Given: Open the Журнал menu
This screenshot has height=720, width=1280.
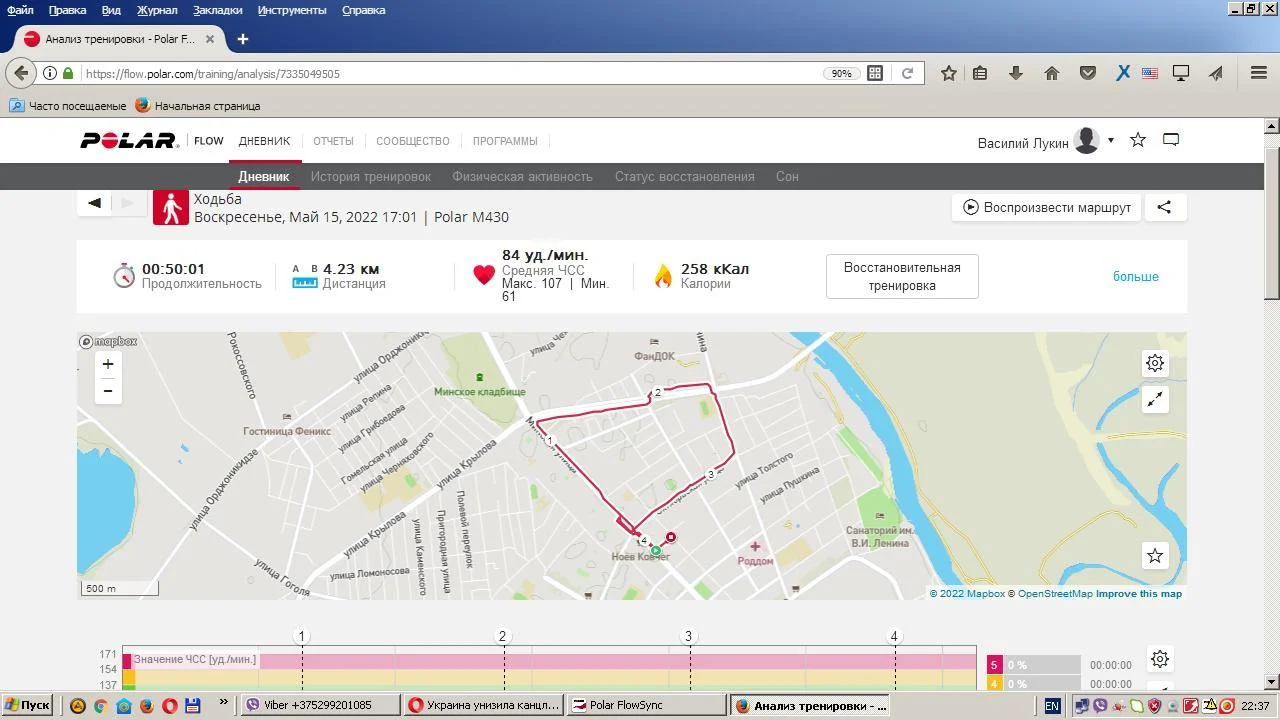Looking at the screenshot, I should click(157, 10).
